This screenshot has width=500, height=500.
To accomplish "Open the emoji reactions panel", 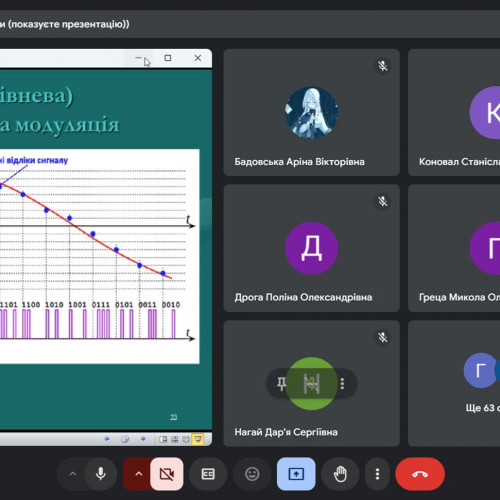I will click(x=252, y=474).
